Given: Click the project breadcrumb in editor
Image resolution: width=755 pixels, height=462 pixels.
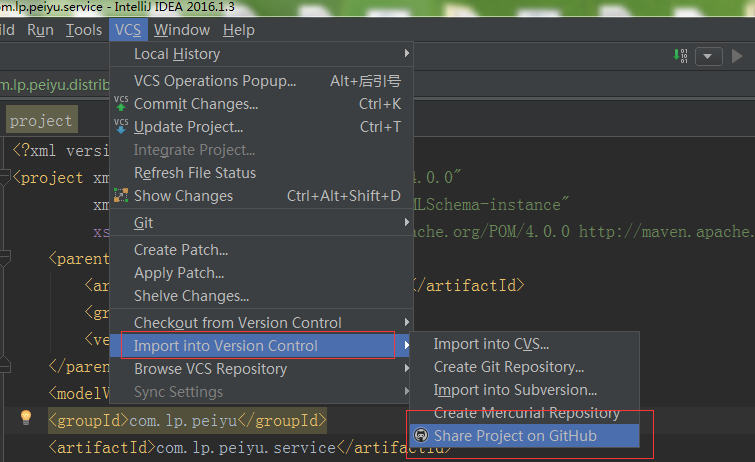Looking at the screenshot, I should coord(41,121).
